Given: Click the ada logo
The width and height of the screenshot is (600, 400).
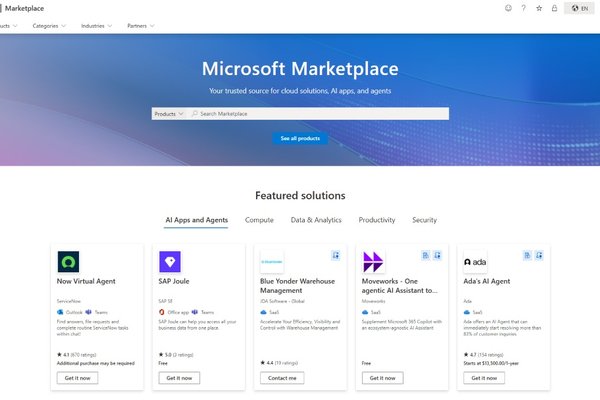Looking at the screenshot, I should (475, 262).
